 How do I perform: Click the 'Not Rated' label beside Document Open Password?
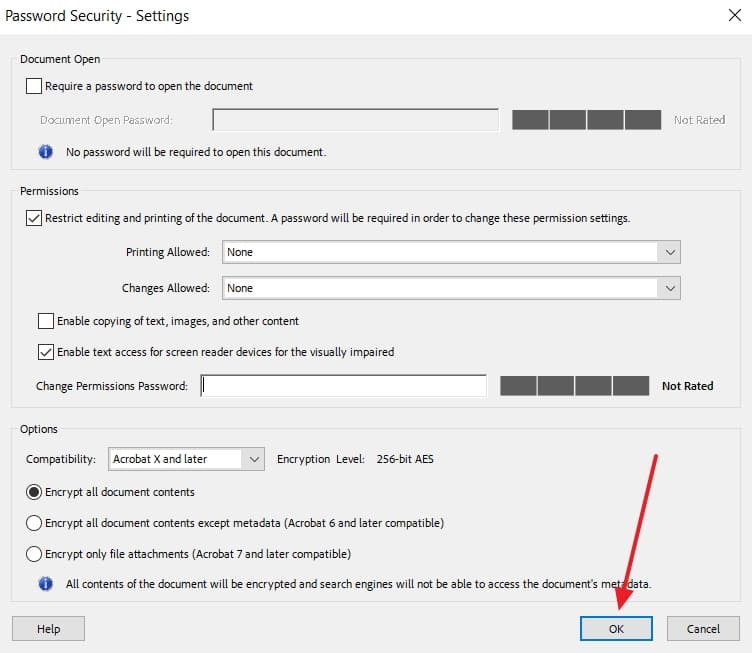(699, 120)
